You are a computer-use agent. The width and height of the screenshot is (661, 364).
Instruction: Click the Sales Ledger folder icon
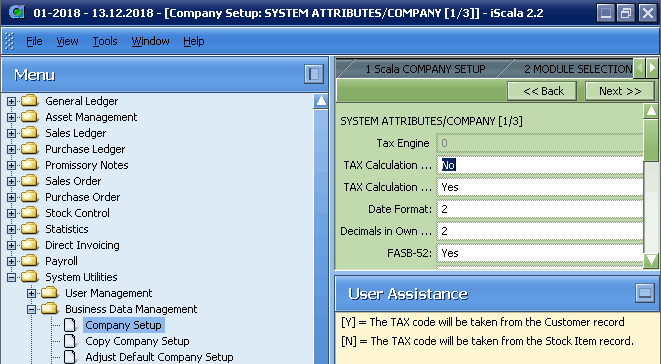point(30,133)
